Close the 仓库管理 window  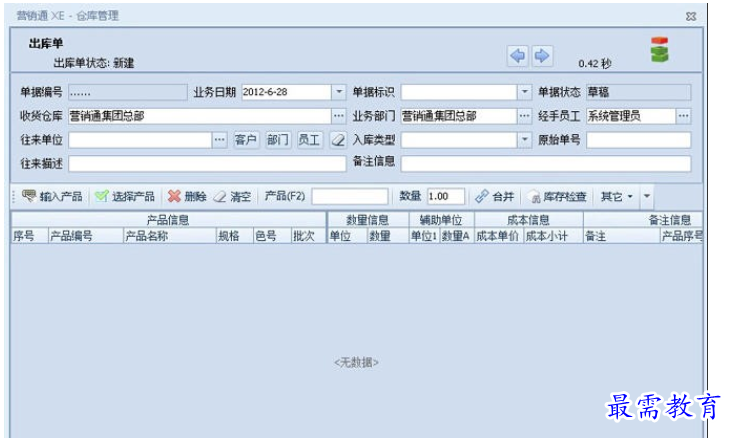[691, 16]
